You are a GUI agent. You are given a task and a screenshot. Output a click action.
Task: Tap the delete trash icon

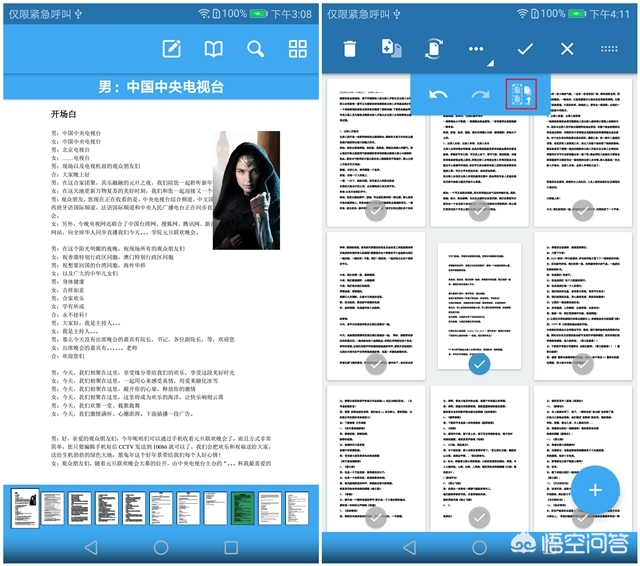pos(350,49)
